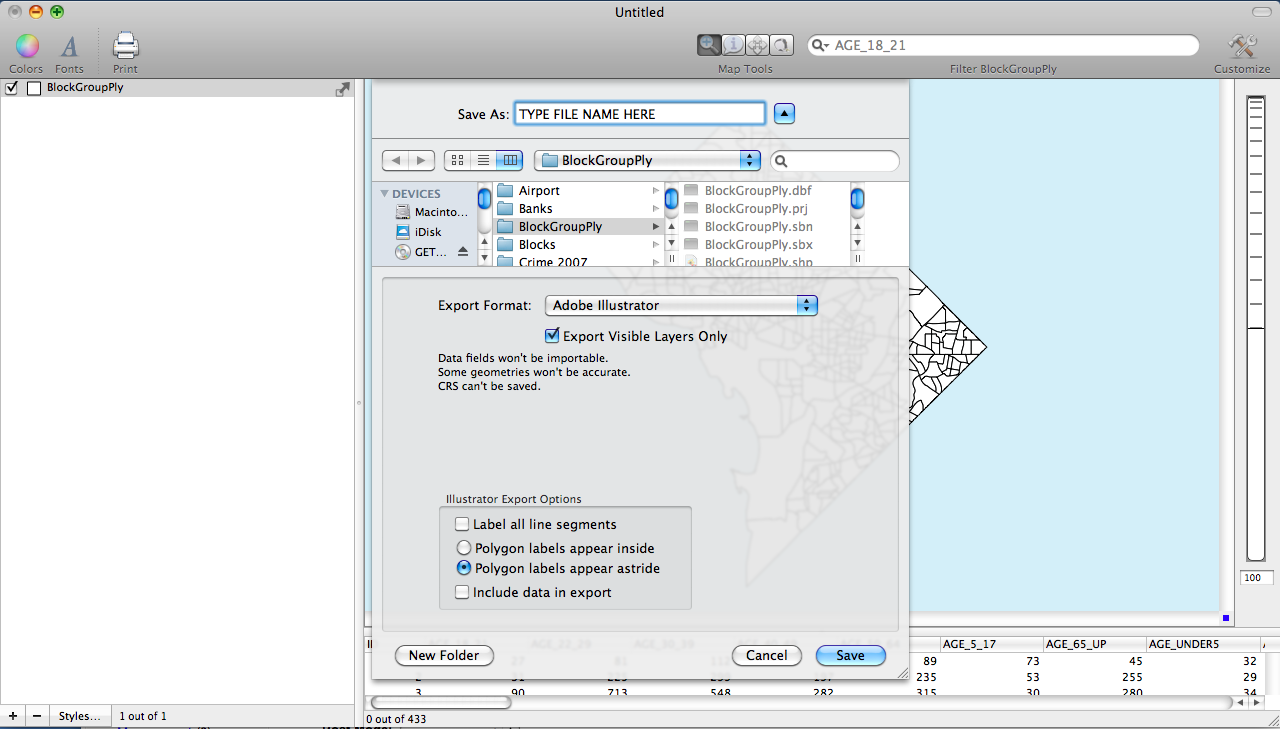Enable Label all line segments
The image size is (1280, 729).
462,524
